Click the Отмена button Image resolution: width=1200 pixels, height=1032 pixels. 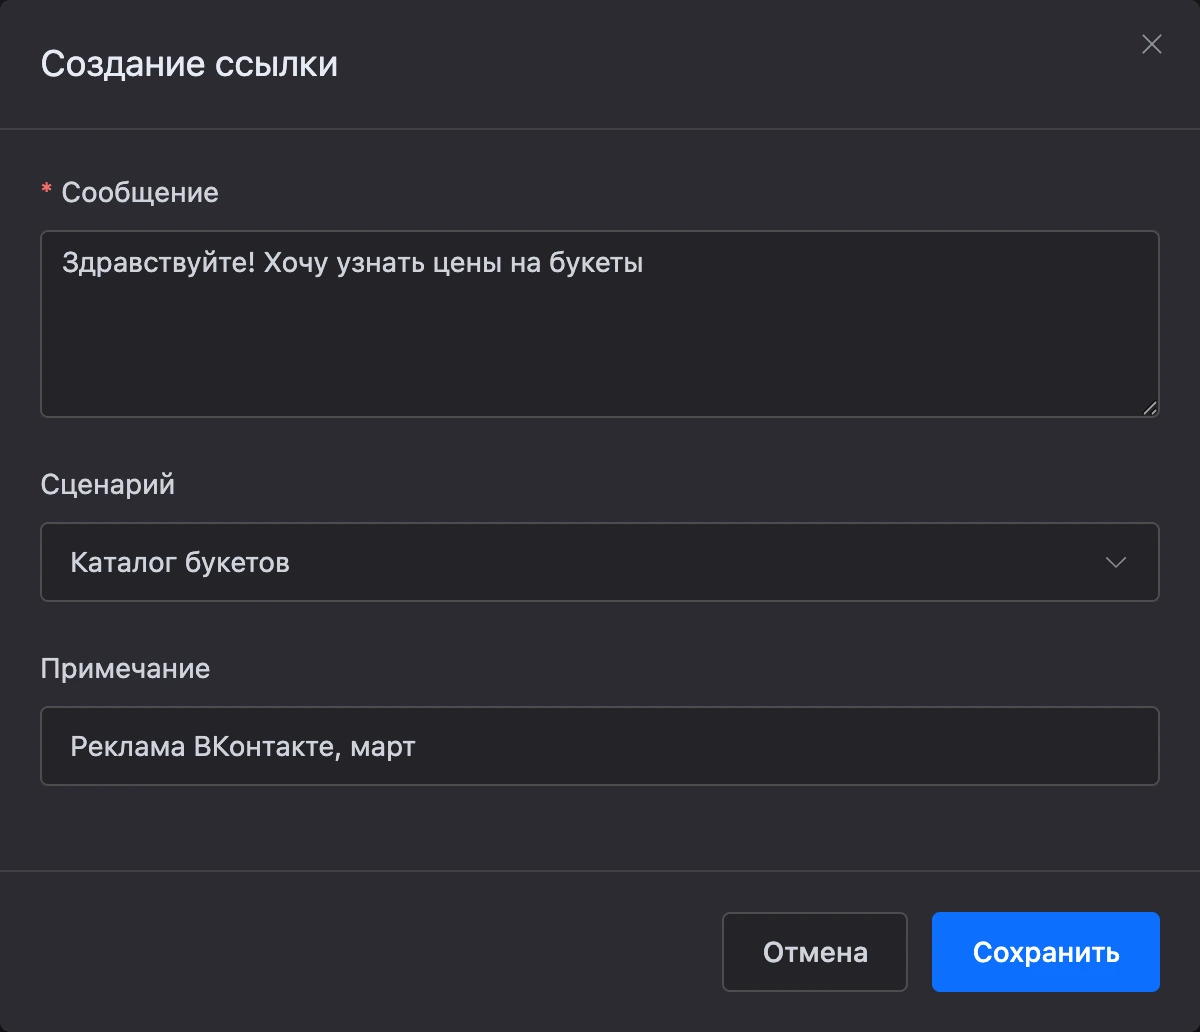(x=815, y=952)
